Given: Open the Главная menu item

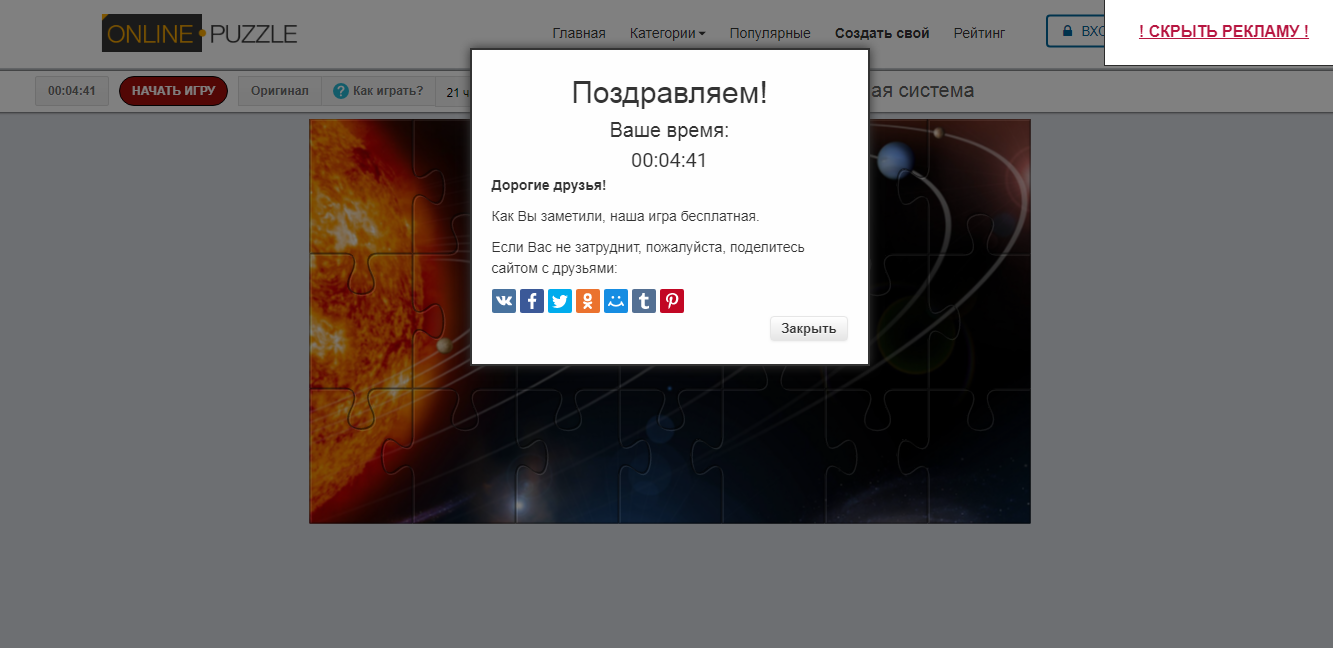Looking at the screenshot, I should point(579,33).
